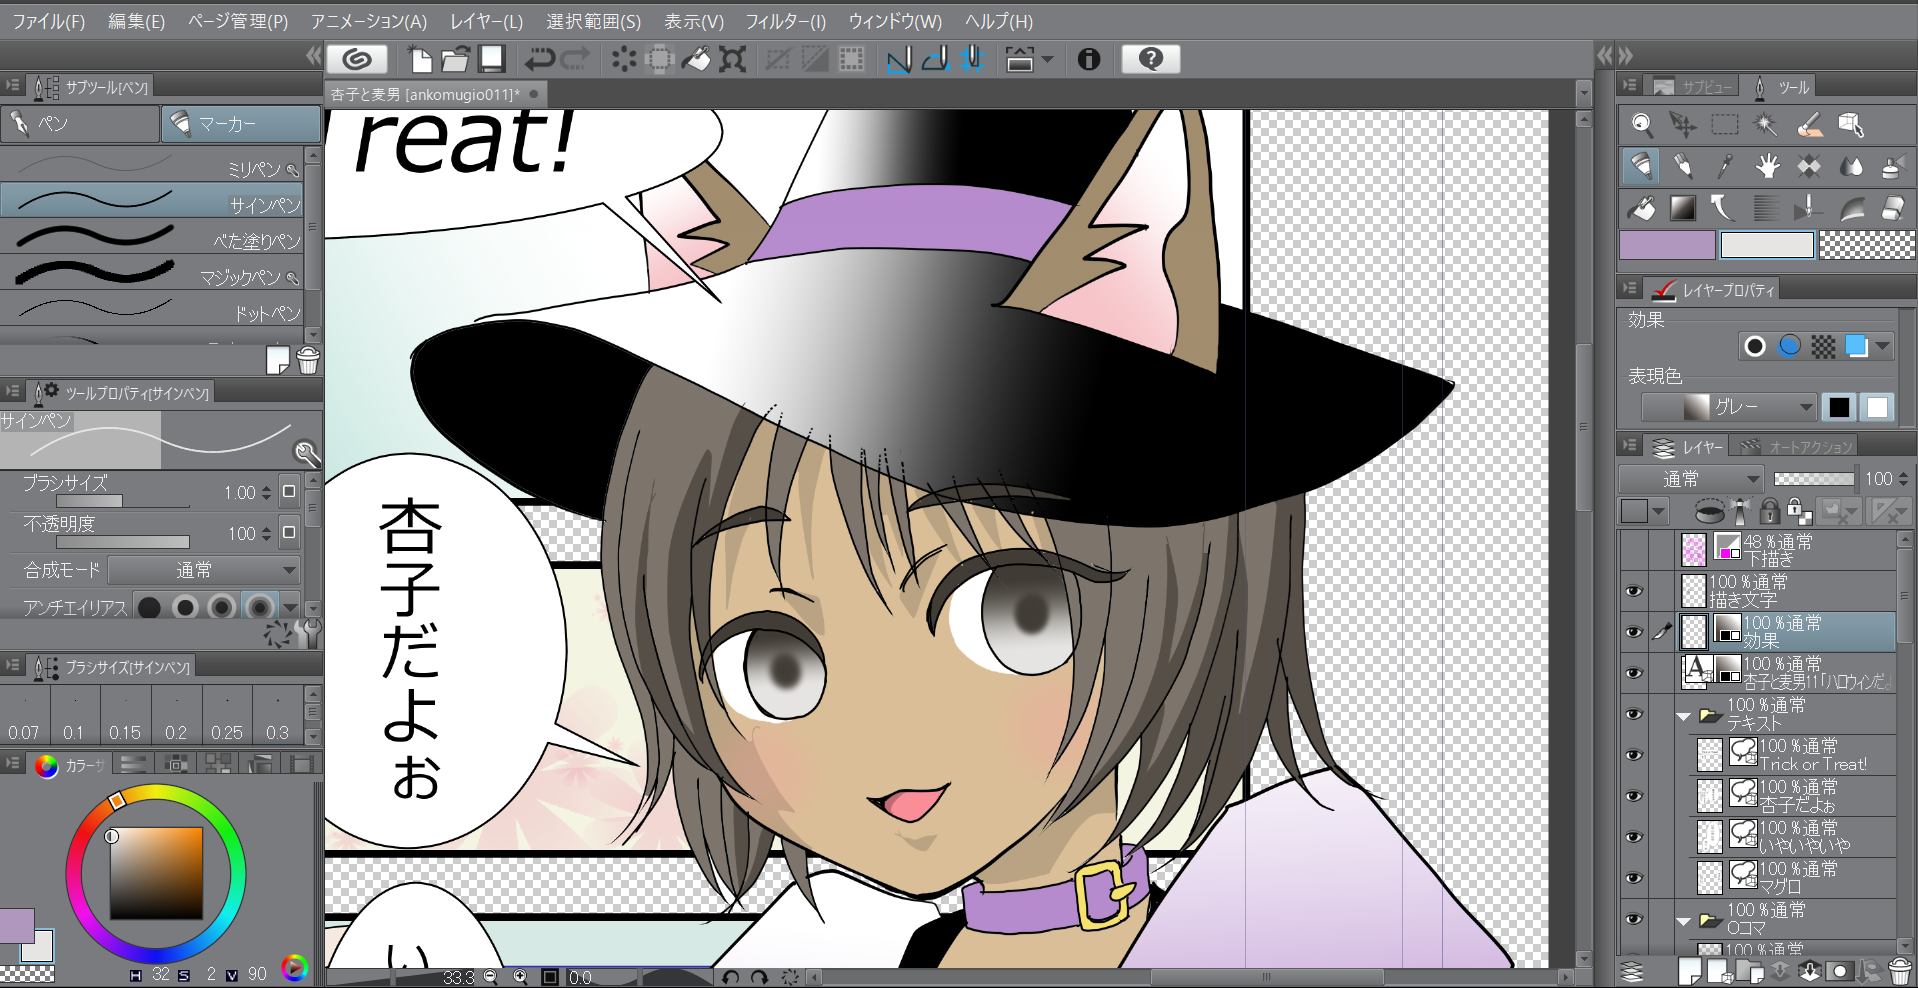Select the 0.3 brush size preset
The image size is (1918, 988).
tap(277, 715)
